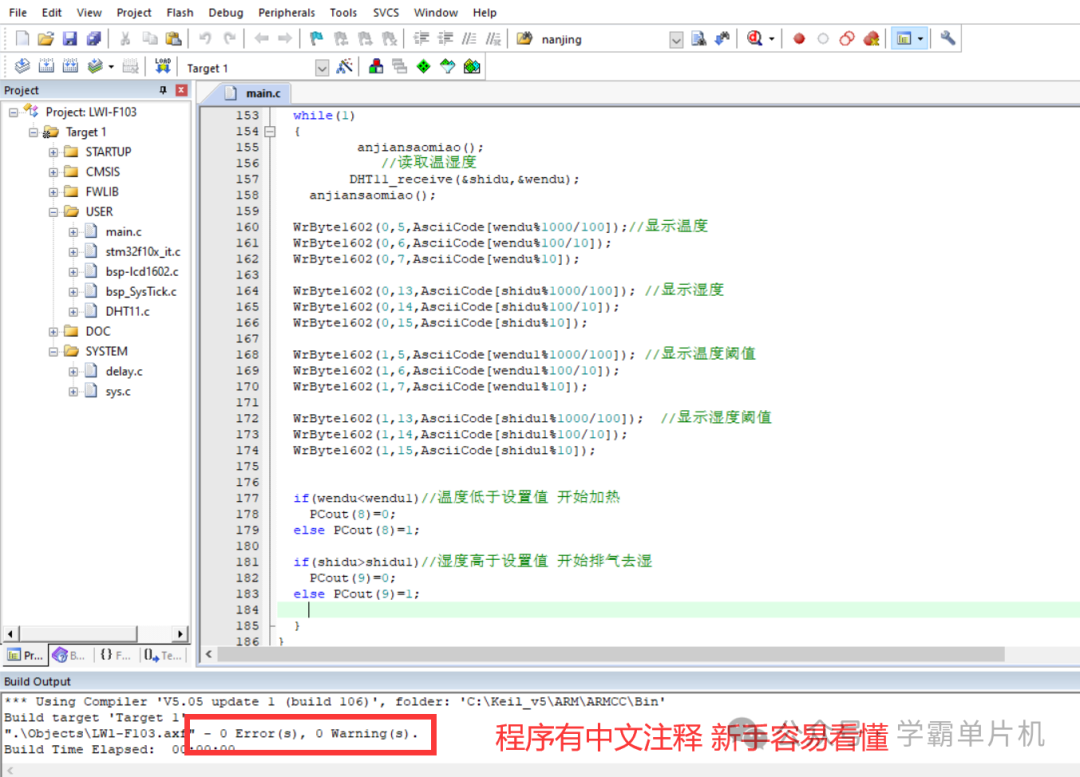Click the Find in Files icon
The height and width of the screenshot is (777, 1080).
click(x=524, y=39)
